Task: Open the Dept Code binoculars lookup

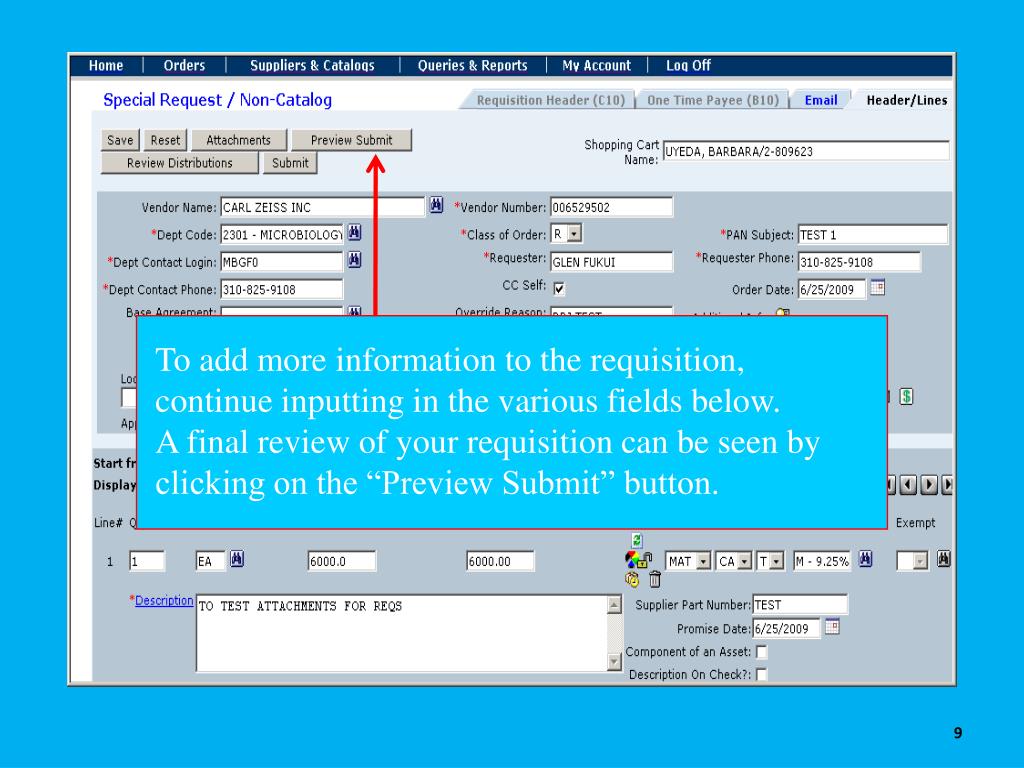Action: pyautogui.click(x=354, y=233)
